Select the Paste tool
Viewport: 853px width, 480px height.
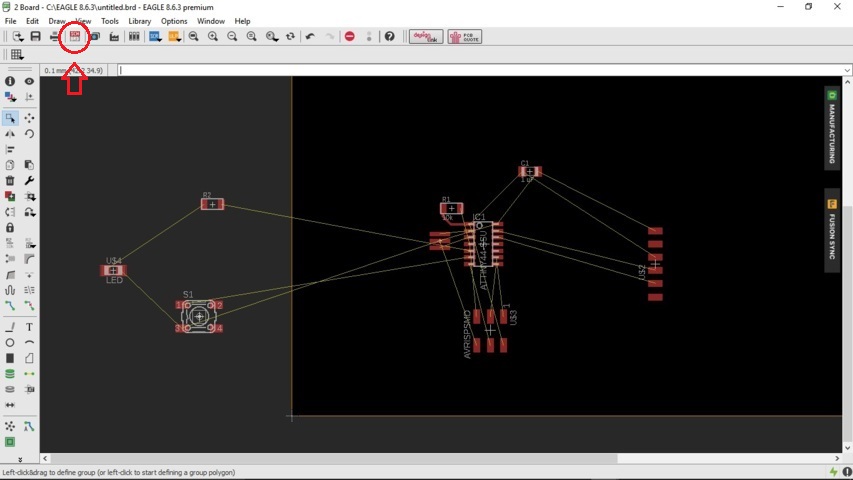point(29,165)
